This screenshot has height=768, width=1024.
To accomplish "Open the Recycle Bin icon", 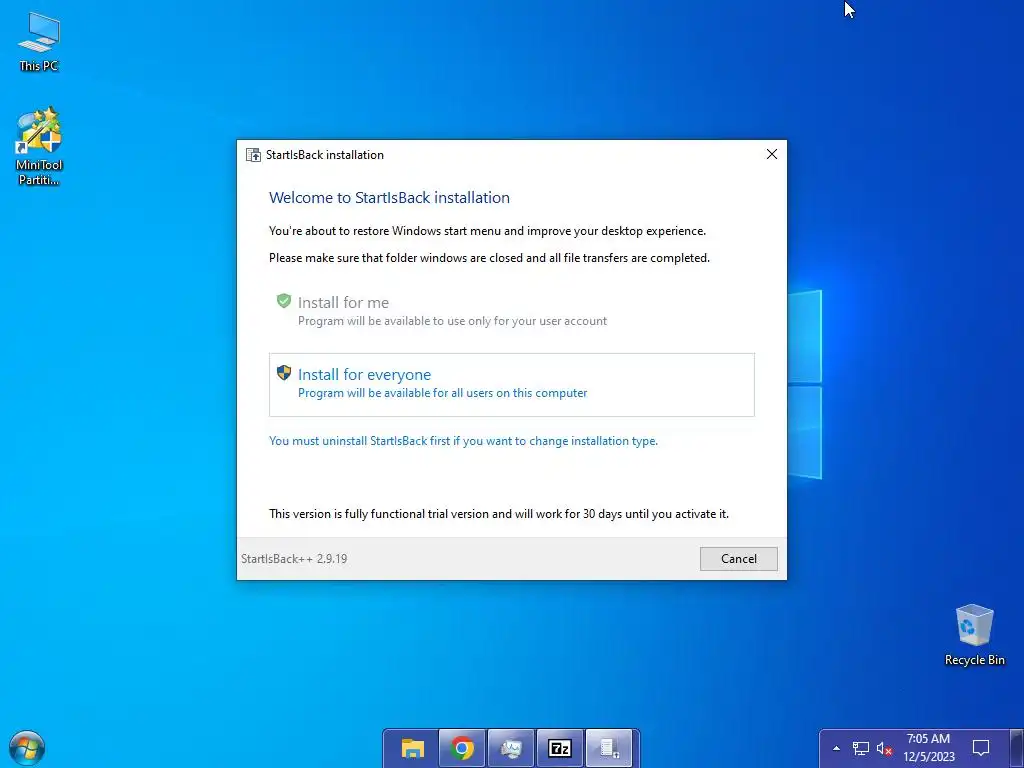I will [974, 635].
